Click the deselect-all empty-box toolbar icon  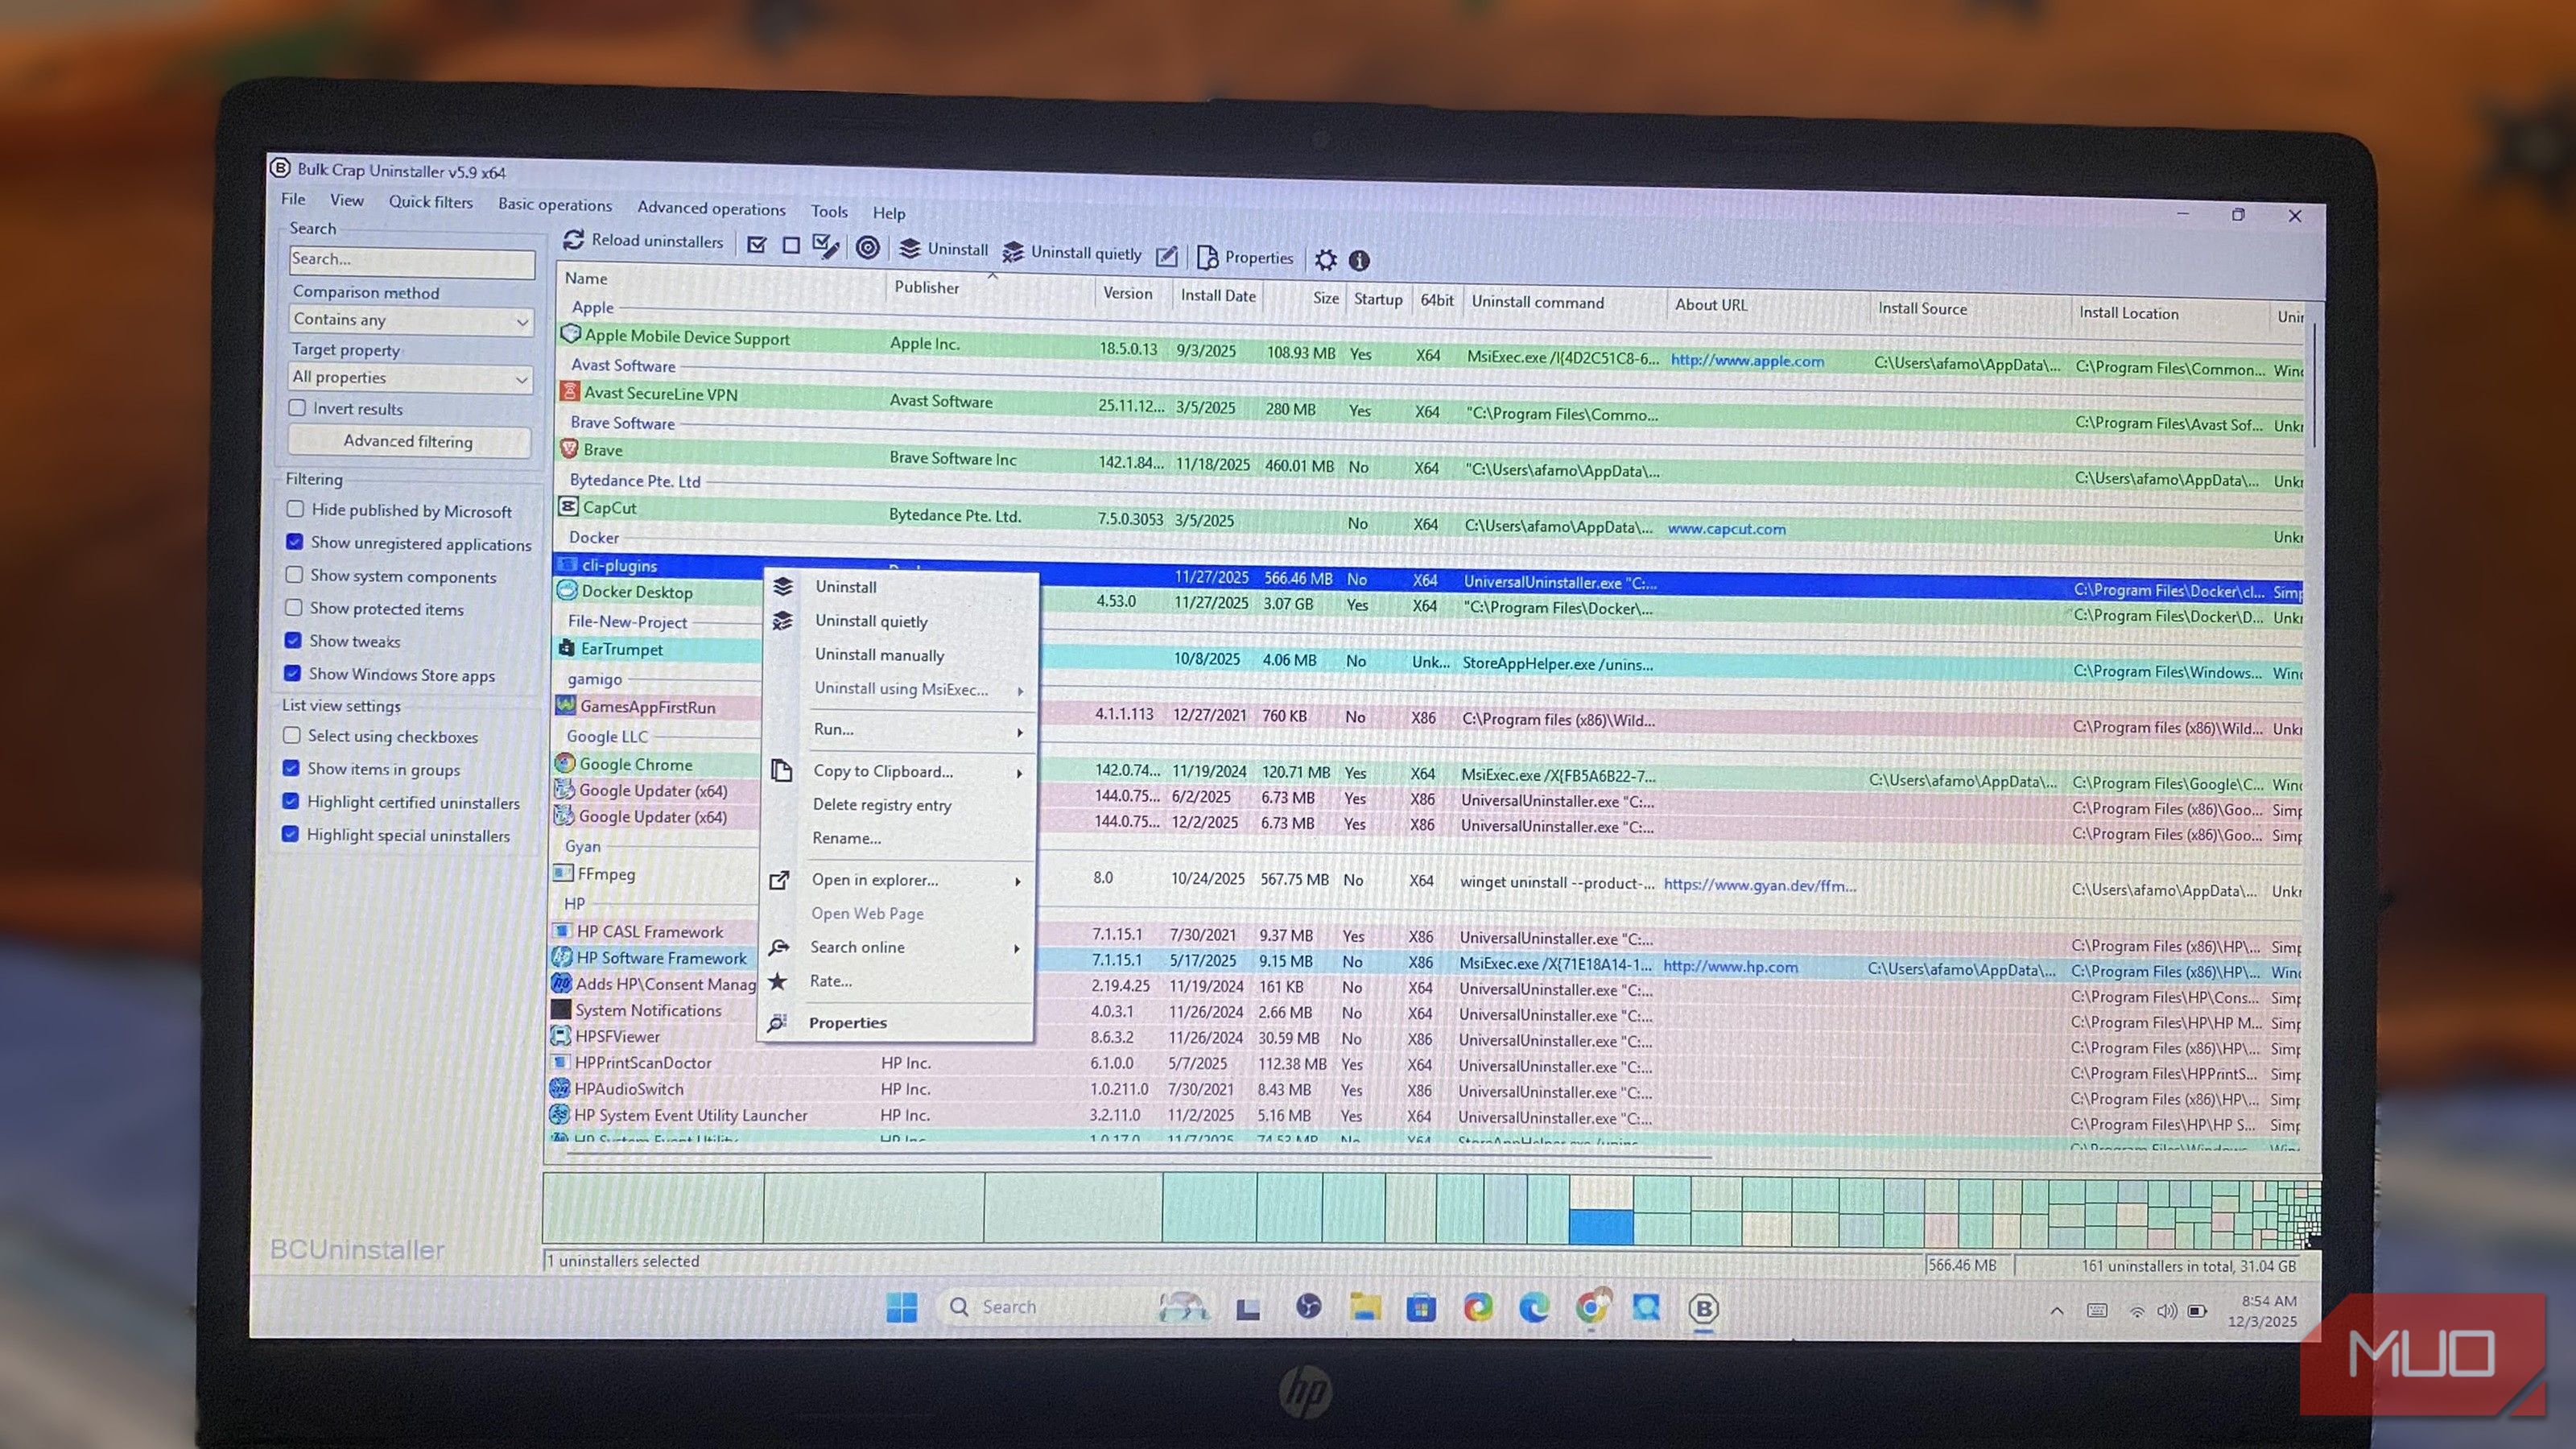click(791, 245)
